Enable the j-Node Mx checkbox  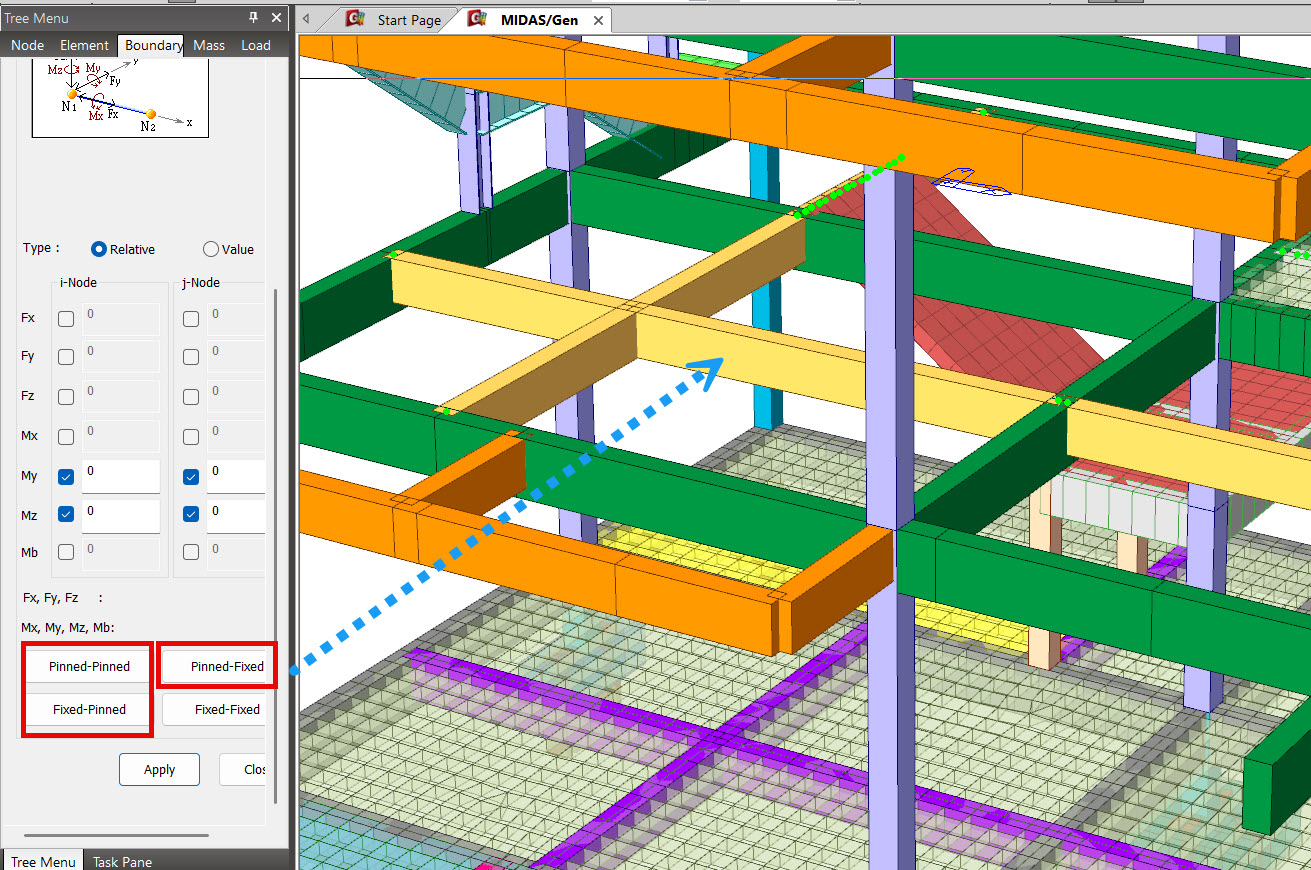tap(191, 437)
